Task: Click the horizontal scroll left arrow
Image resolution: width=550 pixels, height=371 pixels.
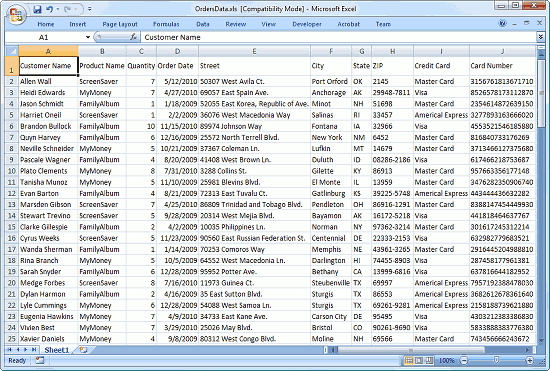Action: 334,350
